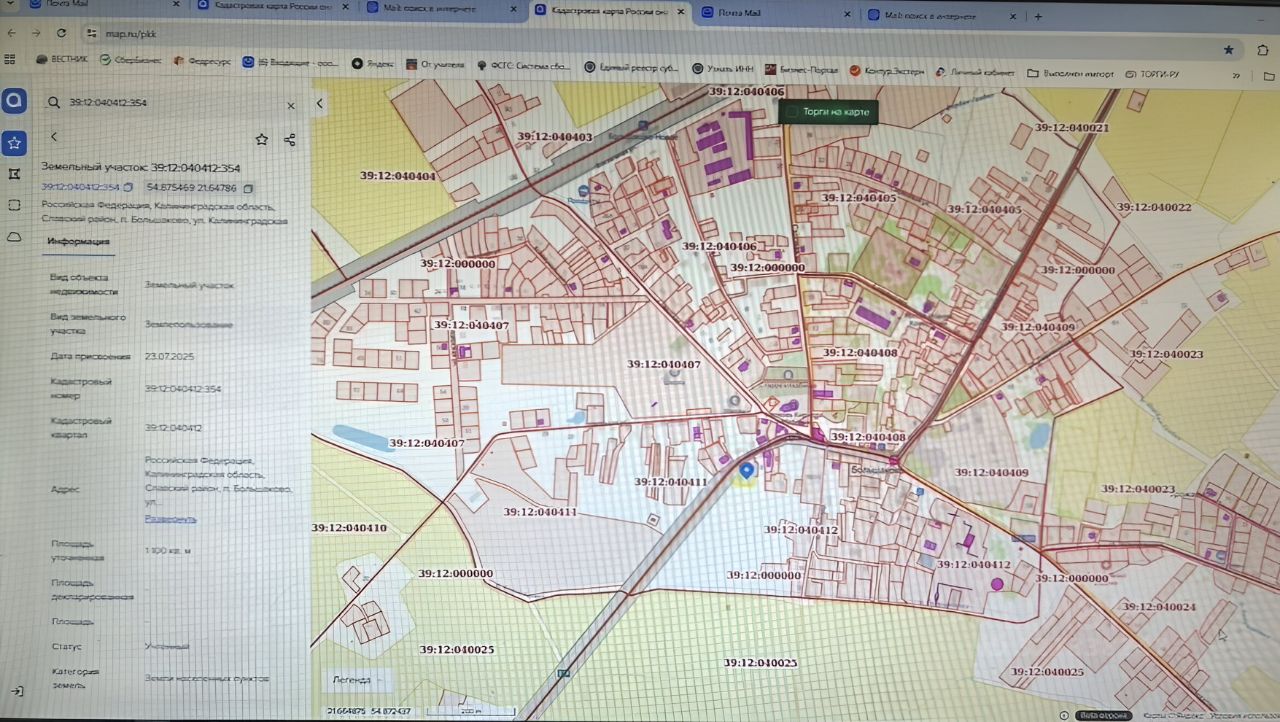Click the blue 39:12:040412:354 cadastral link
1280x722 pixels.
[80, 187]
